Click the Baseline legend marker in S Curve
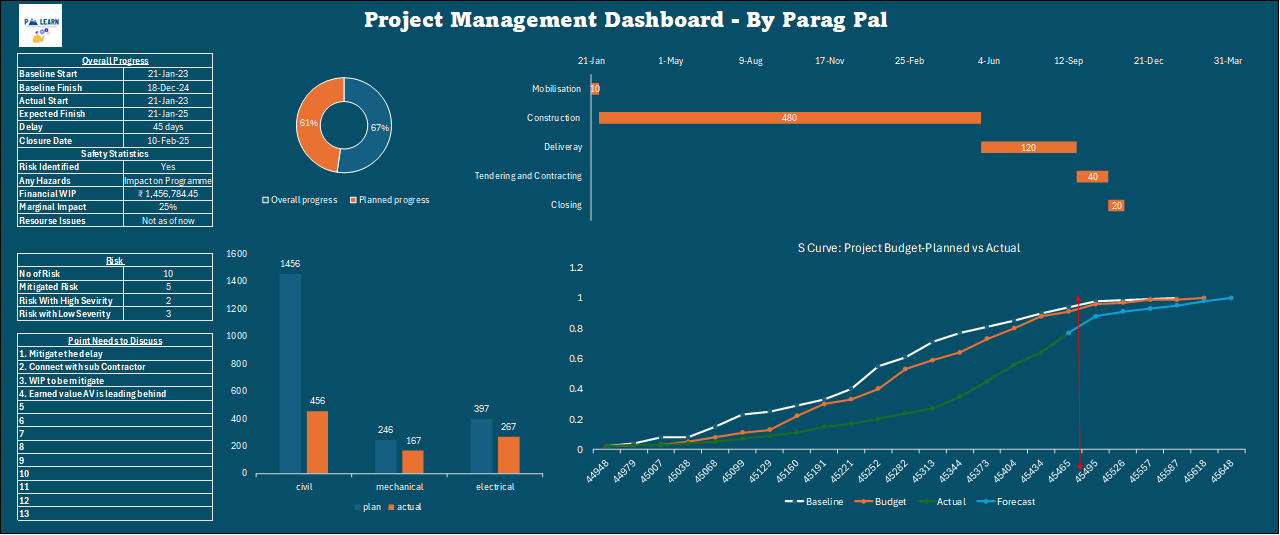This screenshot has height=535, width=1280. (x=795, y=502)
